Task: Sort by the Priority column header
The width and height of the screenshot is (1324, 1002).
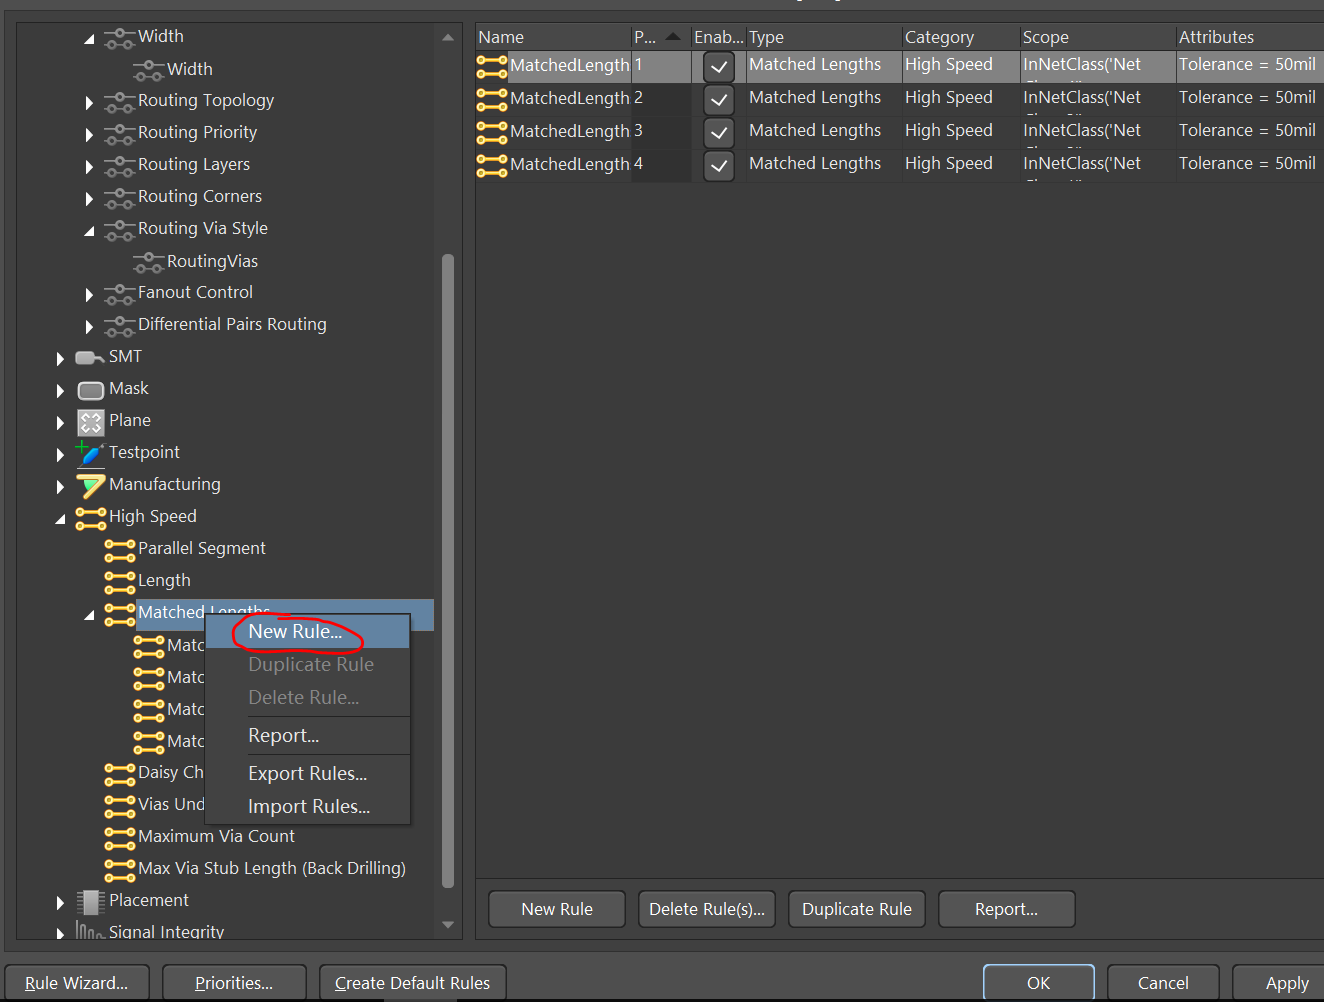Action: tap(660, 37)
